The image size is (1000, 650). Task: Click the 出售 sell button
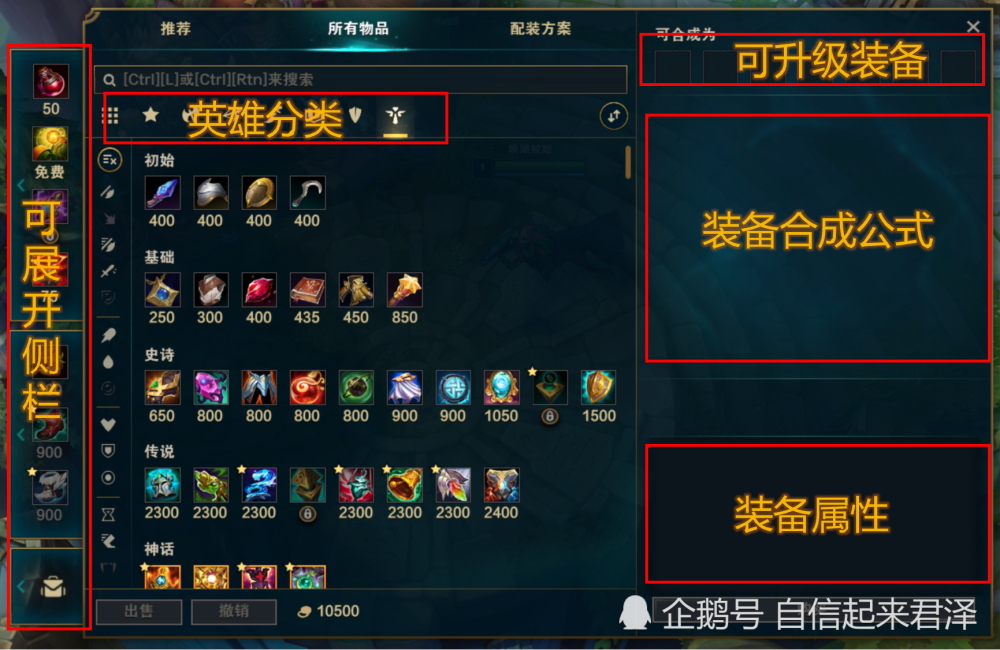[x=138, y=611]
